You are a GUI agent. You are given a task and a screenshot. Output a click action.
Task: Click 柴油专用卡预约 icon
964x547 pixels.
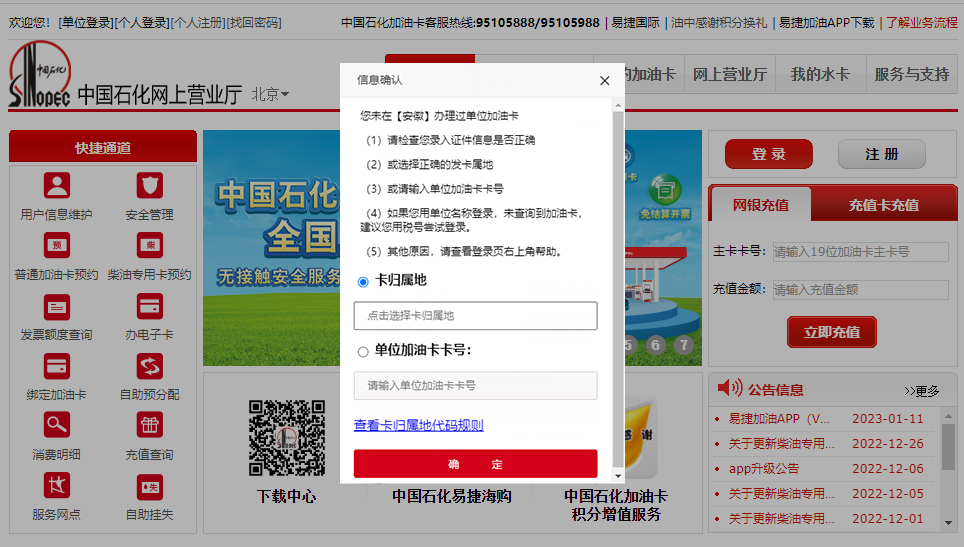(149, 245)
